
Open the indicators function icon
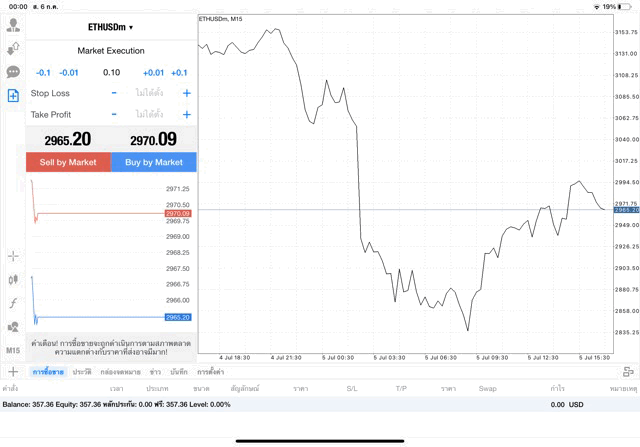click(x=13, y=303)
